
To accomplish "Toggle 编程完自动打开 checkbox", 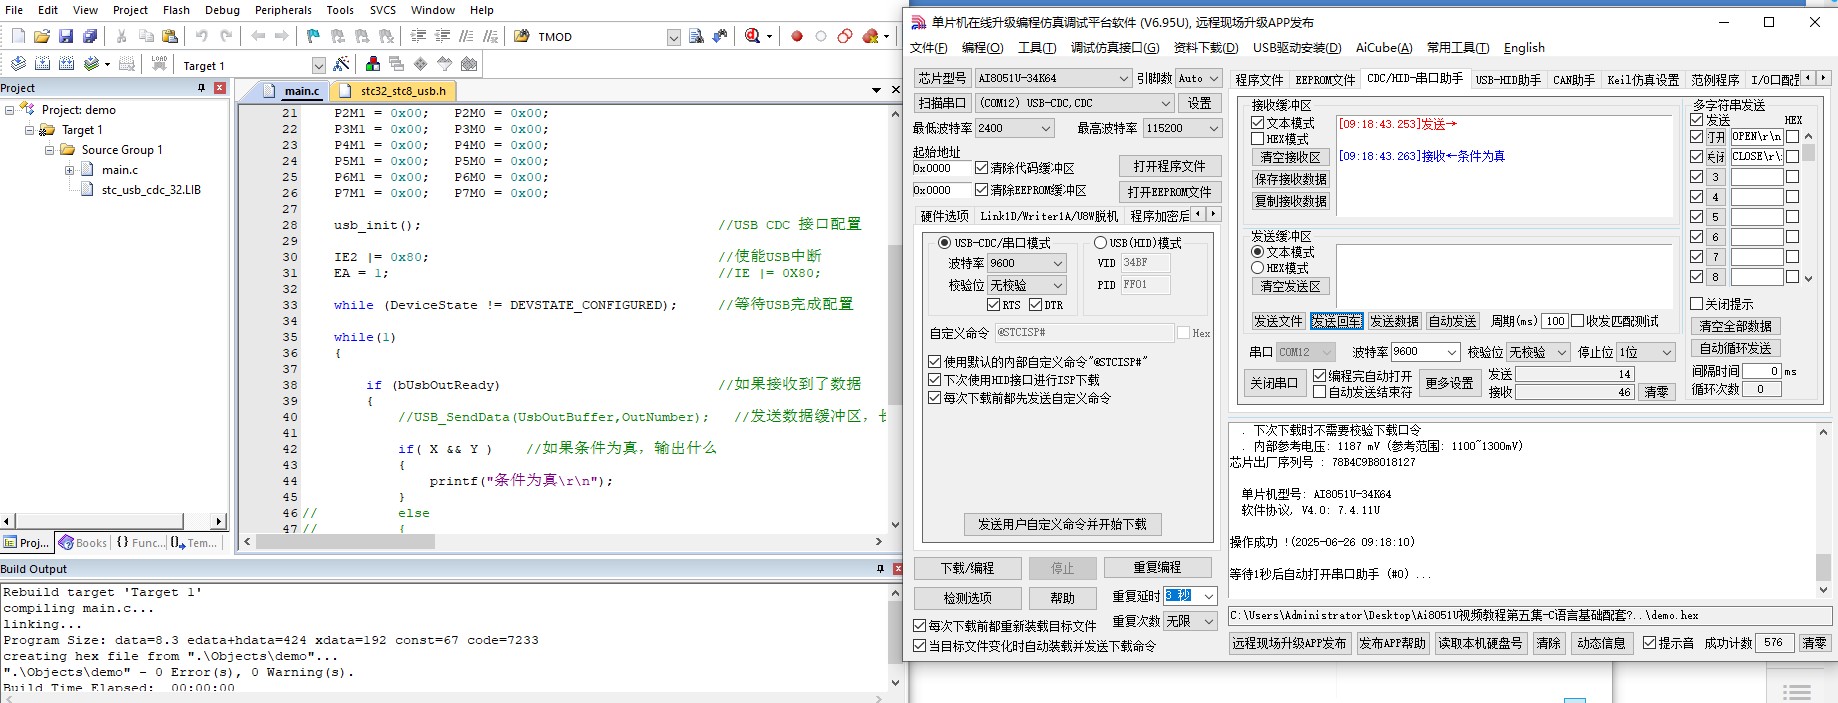I will click(x=1319, y=376).
